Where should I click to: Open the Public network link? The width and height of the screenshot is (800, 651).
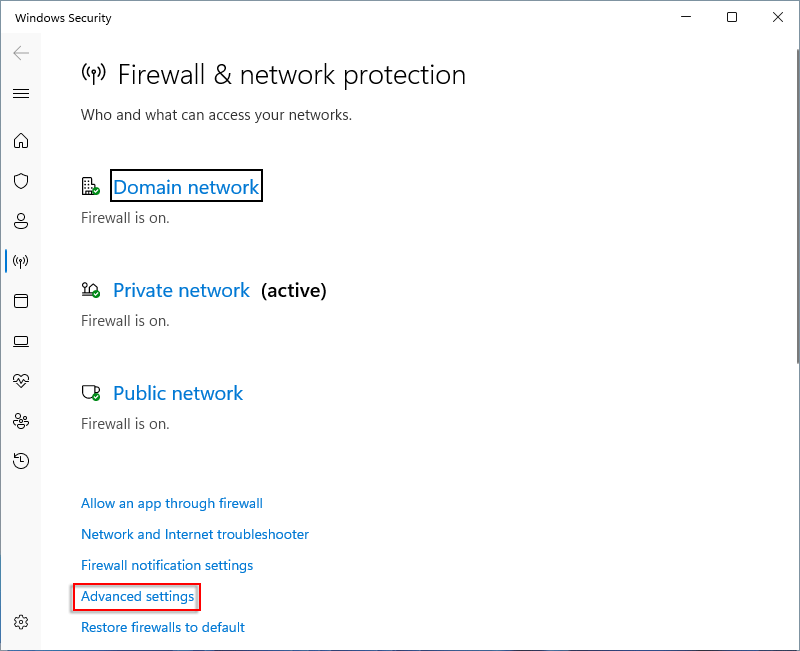click(x=178, y=393)
